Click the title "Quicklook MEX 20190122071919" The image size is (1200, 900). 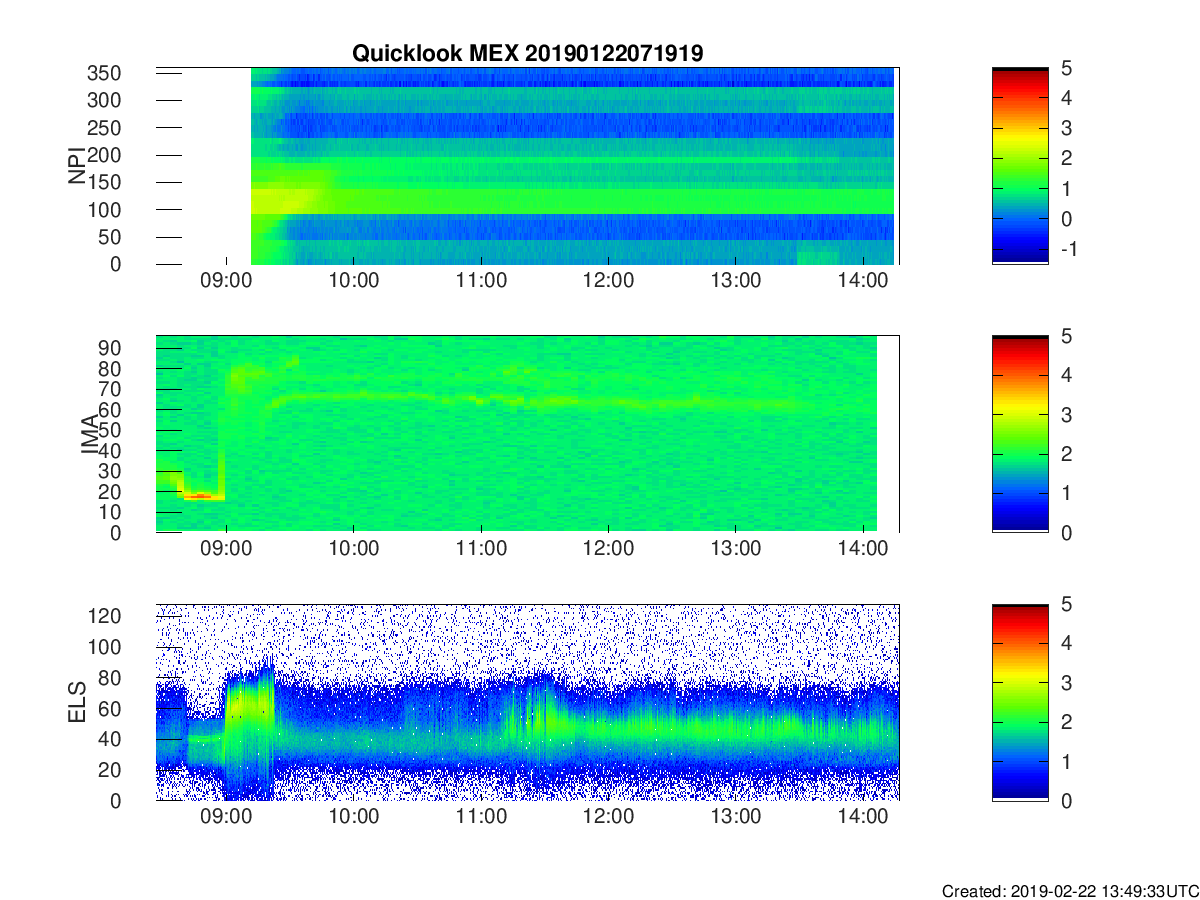[x=527, y=54]
